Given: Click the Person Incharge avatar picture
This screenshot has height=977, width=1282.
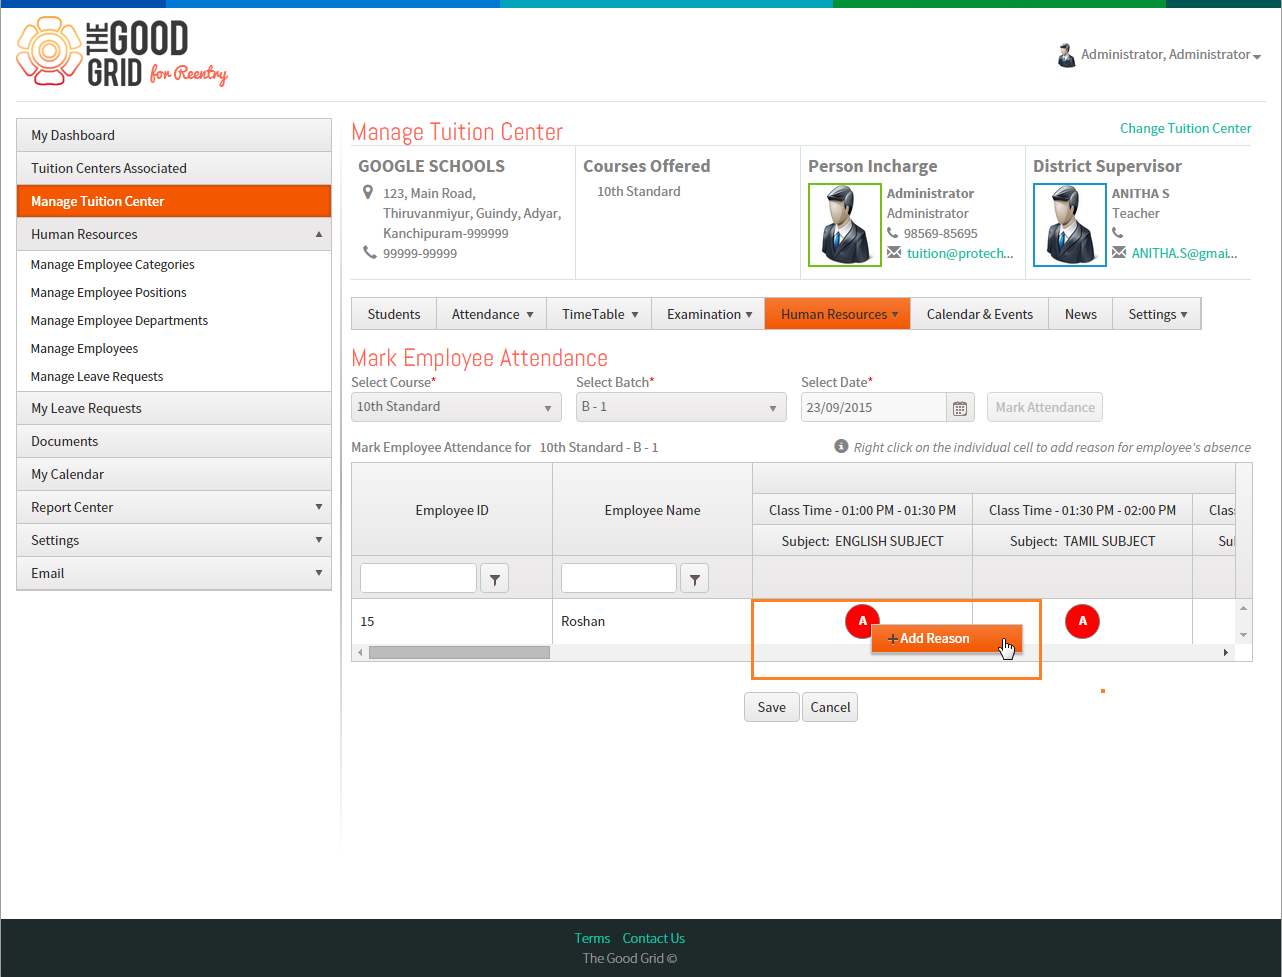Looking at the screenshot, I should point(845,225).
